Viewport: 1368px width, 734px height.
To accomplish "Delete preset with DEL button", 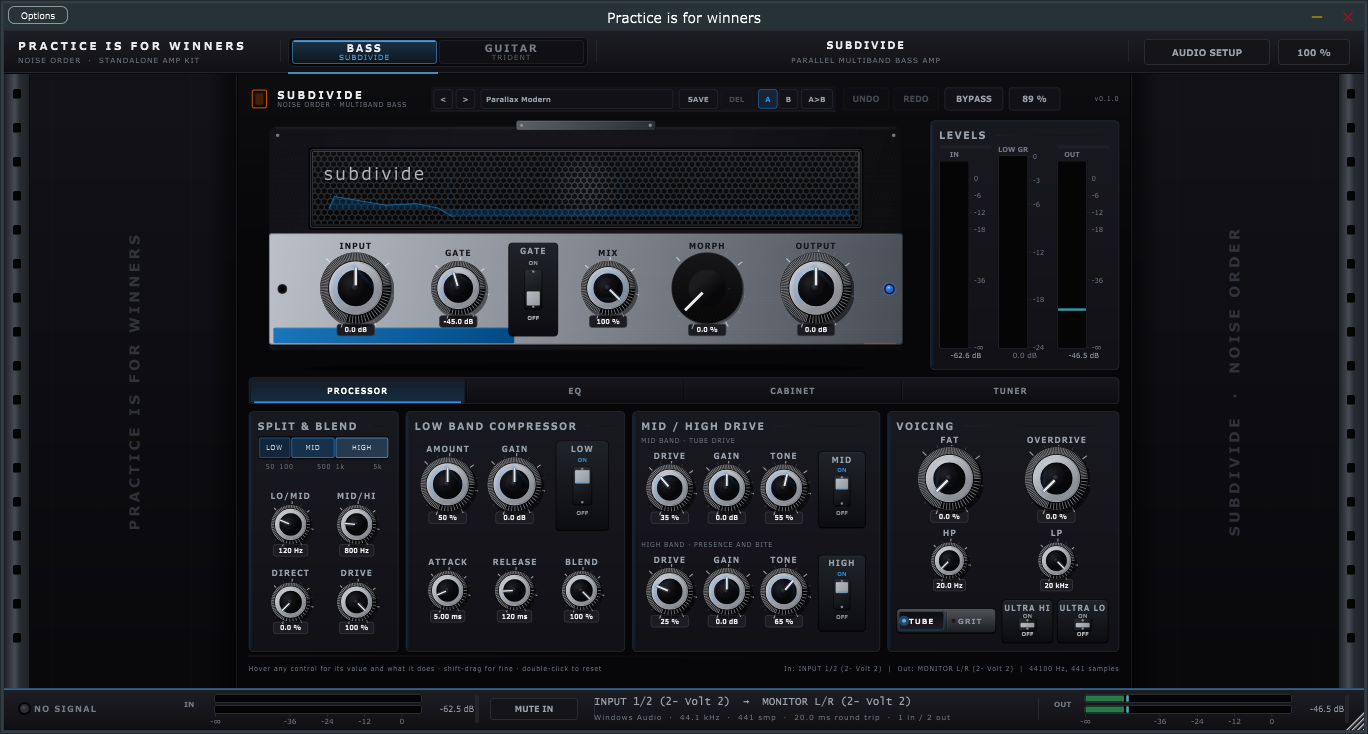I will pos(737,99).
